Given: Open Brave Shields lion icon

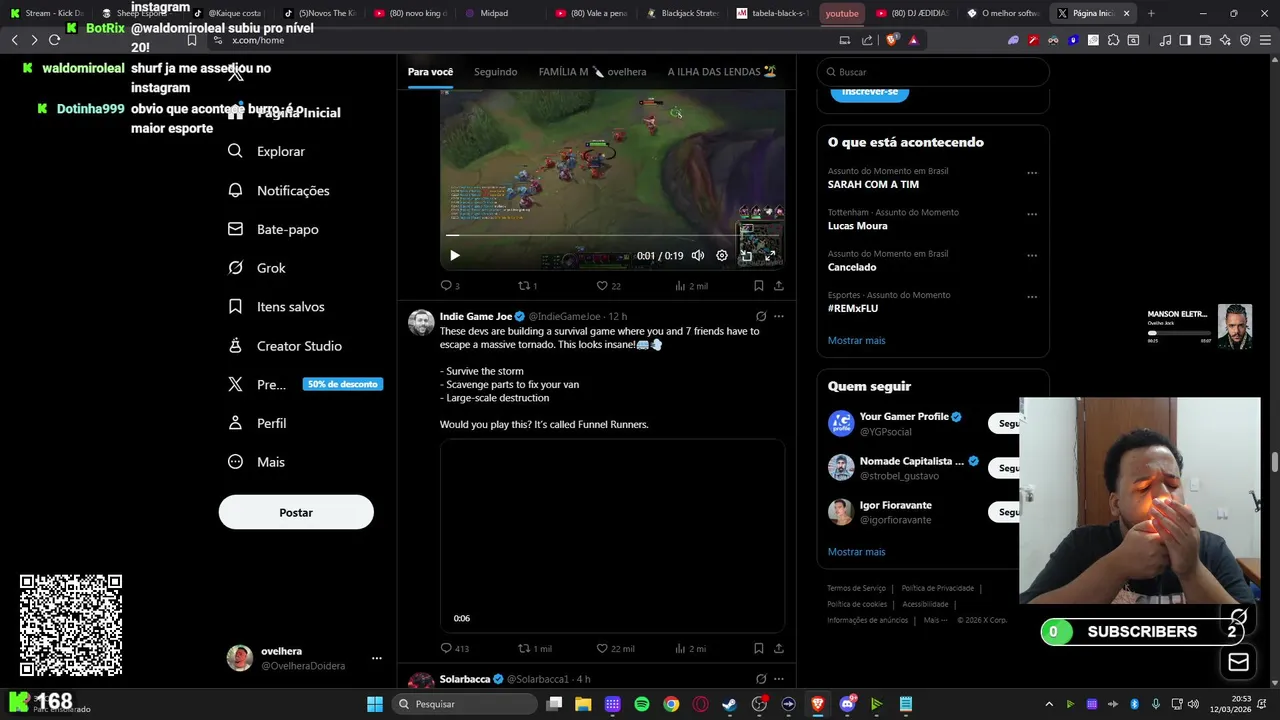Looking at the screenshot, I should coord(892,40).
